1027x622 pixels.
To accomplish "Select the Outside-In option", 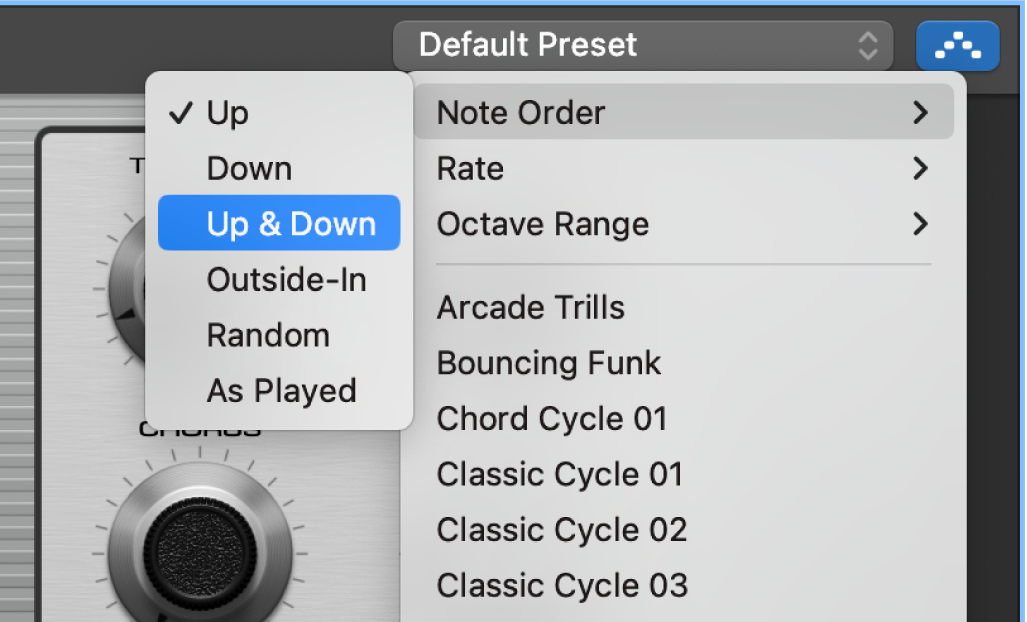I will 286,279.
